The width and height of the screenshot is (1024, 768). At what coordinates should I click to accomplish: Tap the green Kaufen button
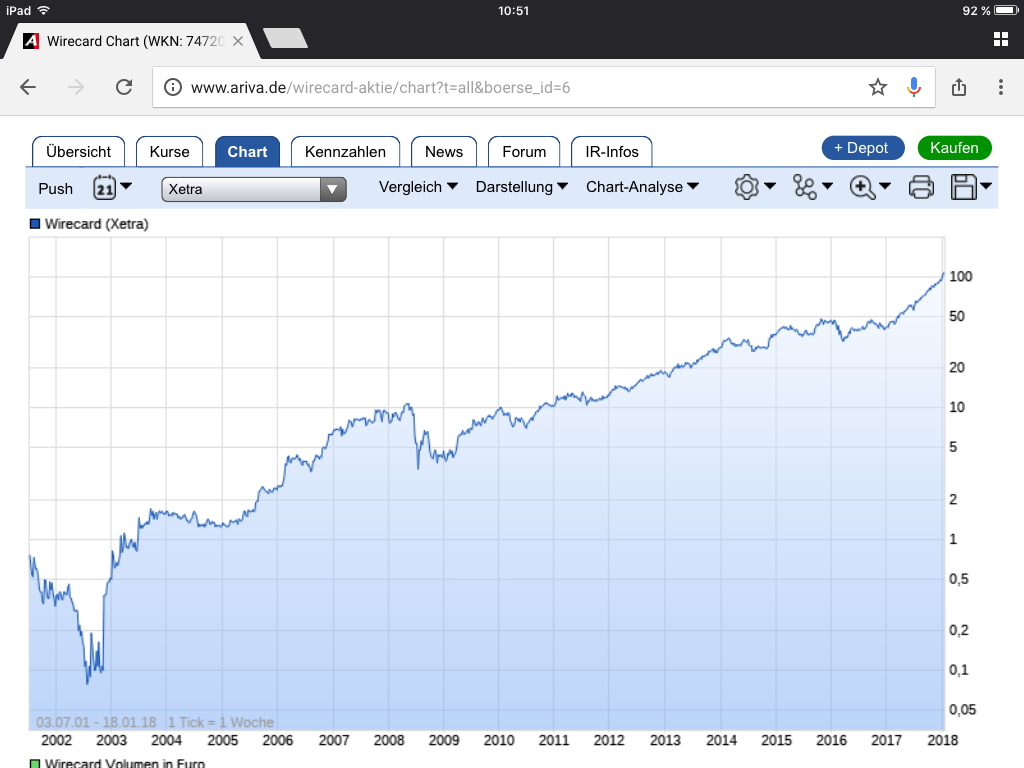954,148
